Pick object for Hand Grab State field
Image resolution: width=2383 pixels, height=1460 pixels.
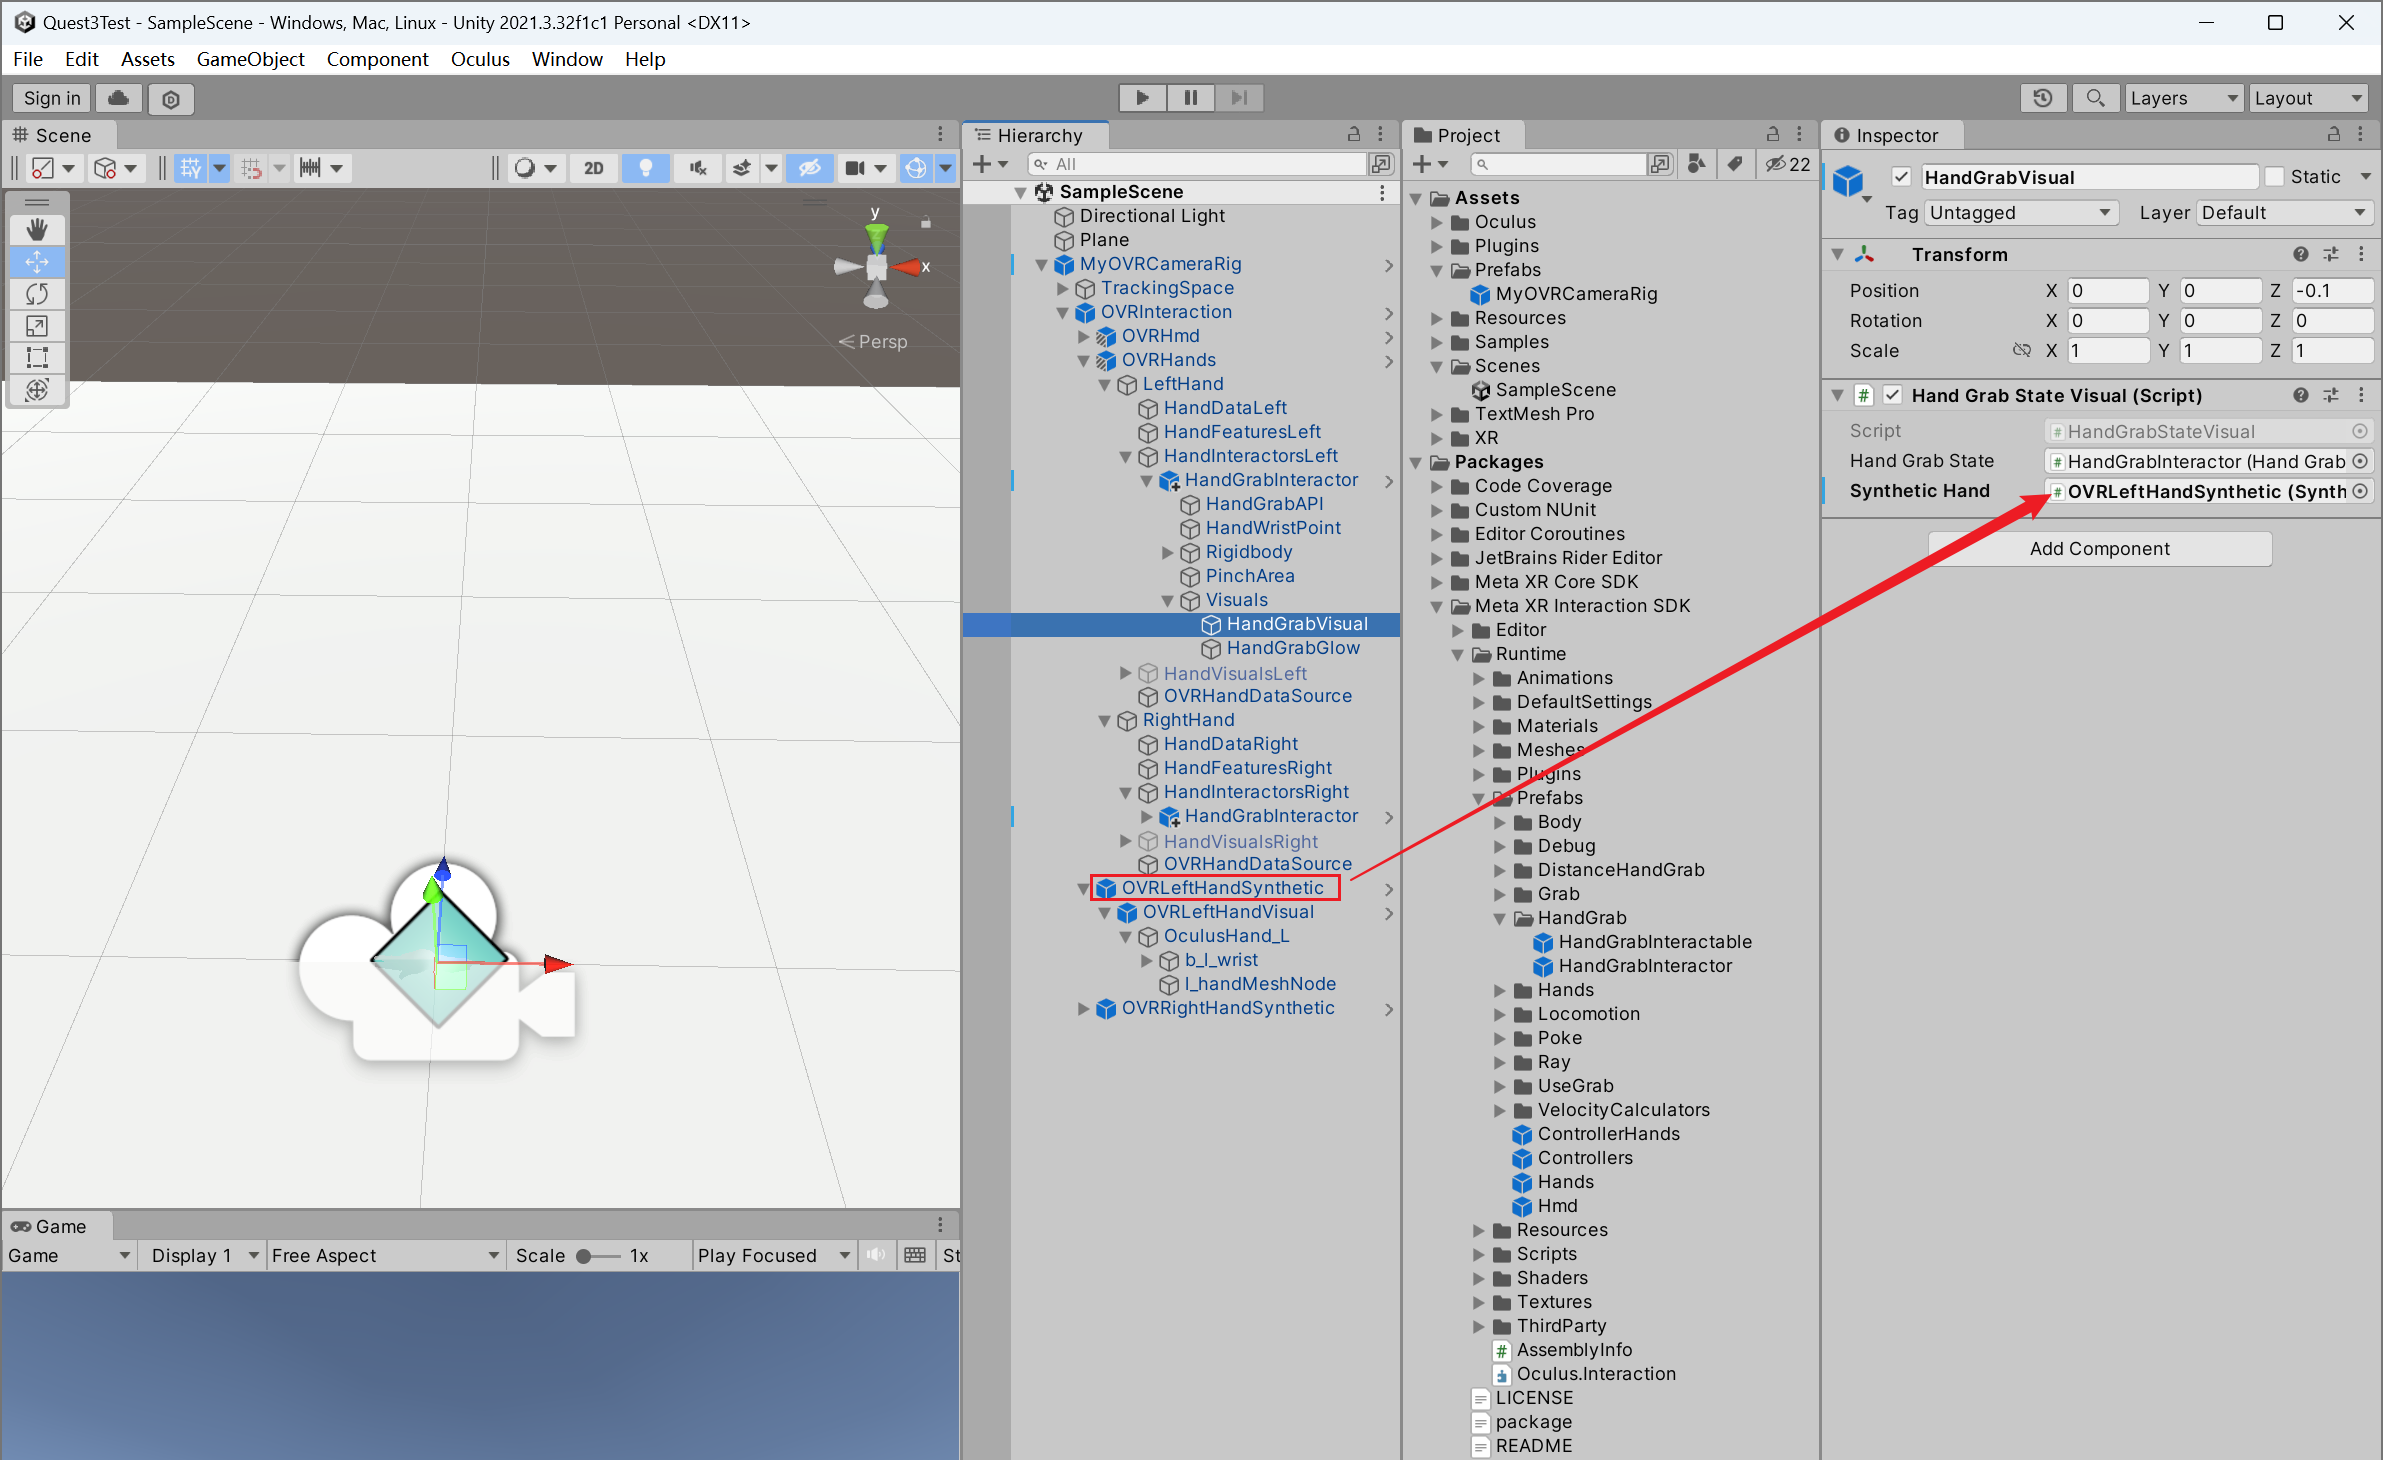pos(2360,461)
